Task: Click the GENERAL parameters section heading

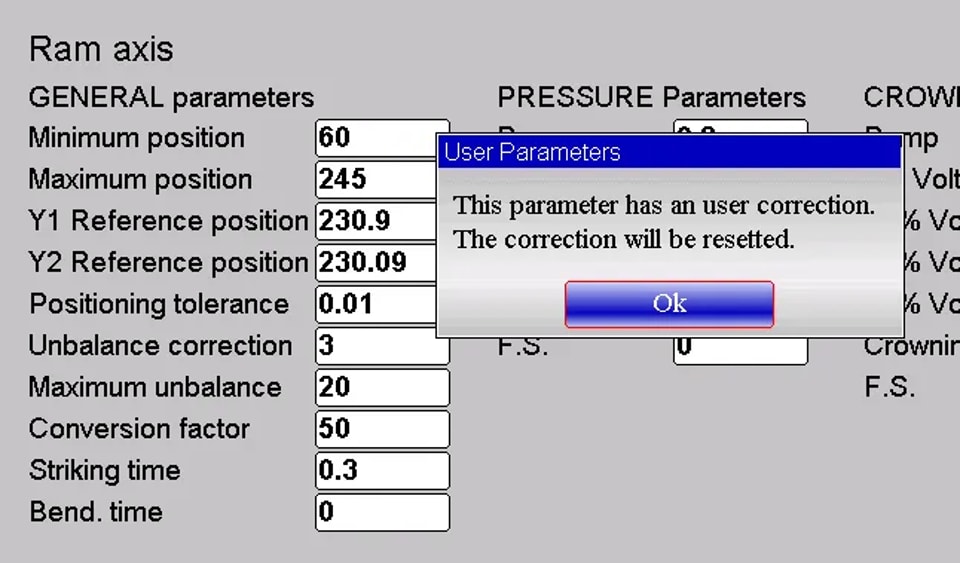Action: click(x=171, y=98)
